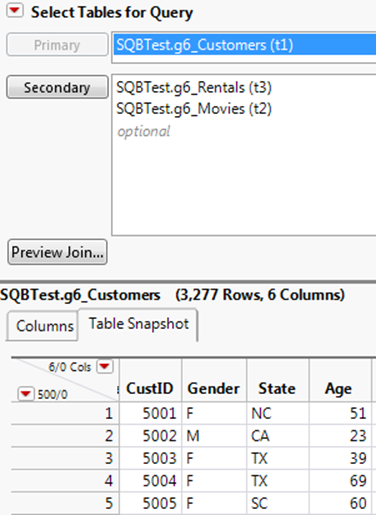
Task: Click the Secondary button
Action: coord(57,87)
